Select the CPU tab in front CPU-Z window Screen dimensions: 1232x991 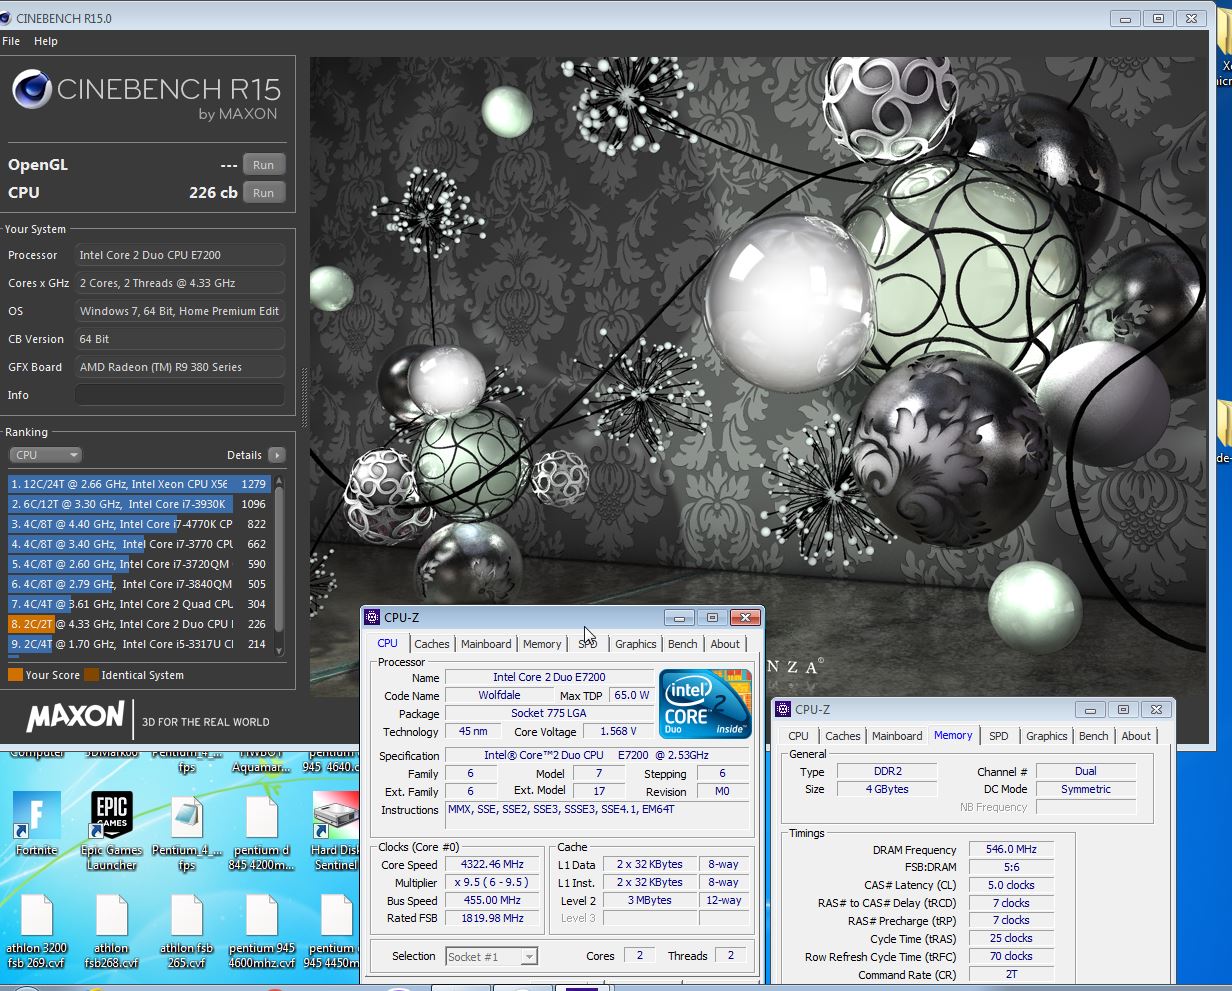[x=387, y=643]
